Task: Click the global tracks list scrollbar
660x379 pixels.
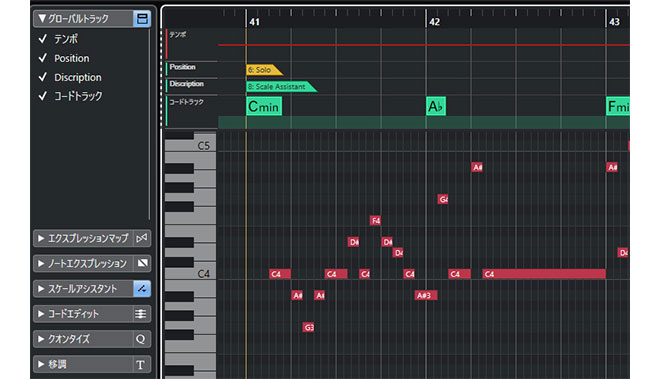Action: pyautogui.click(x=149, y=124)
